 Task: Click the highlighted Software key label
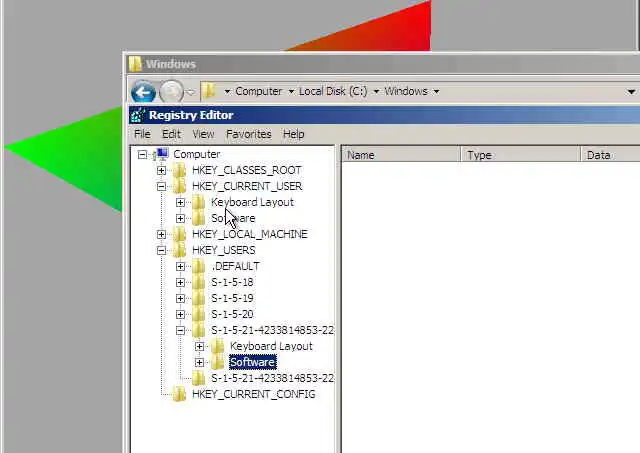click(x=252, y=362)
